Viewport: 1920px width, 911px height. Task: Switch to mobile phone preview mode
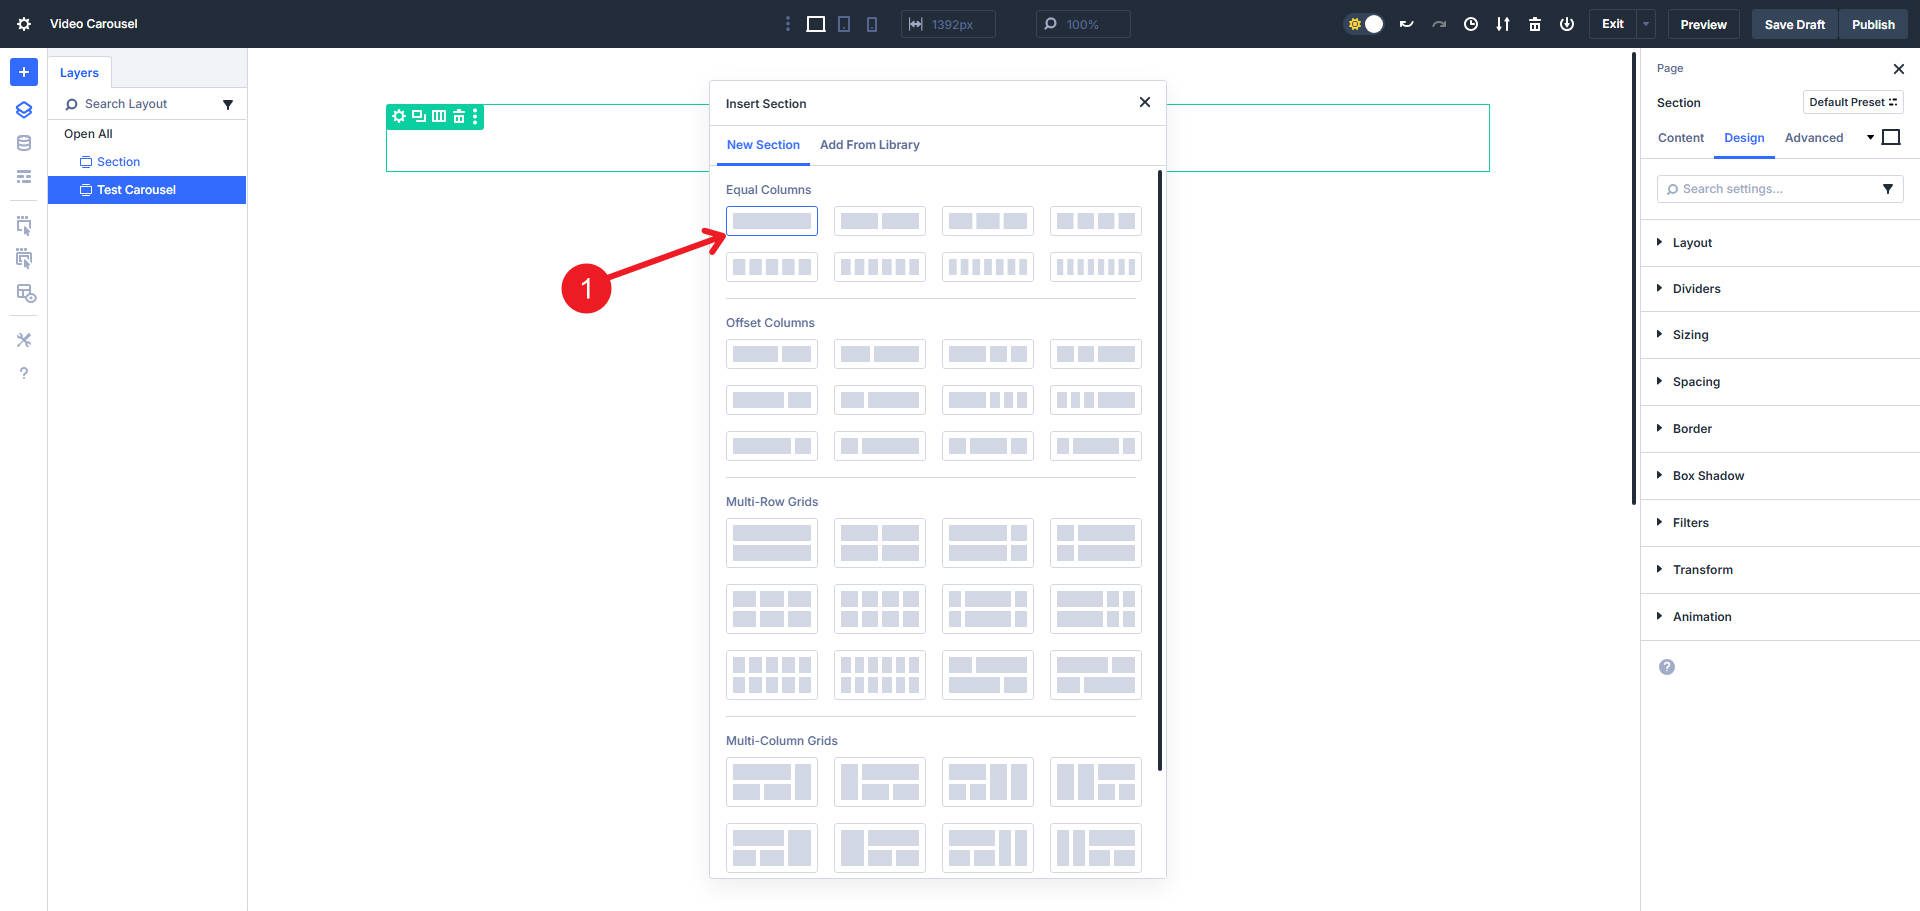click(x=871, y=23)
